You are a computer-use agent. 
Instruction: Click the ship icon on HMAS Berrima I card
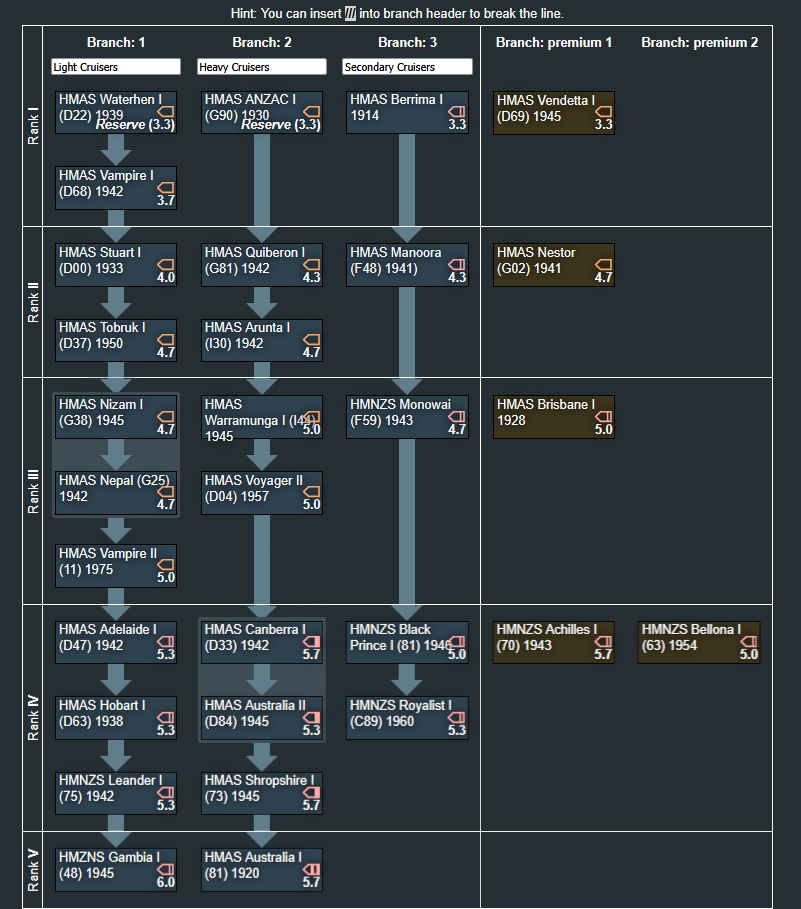point(457,111)
